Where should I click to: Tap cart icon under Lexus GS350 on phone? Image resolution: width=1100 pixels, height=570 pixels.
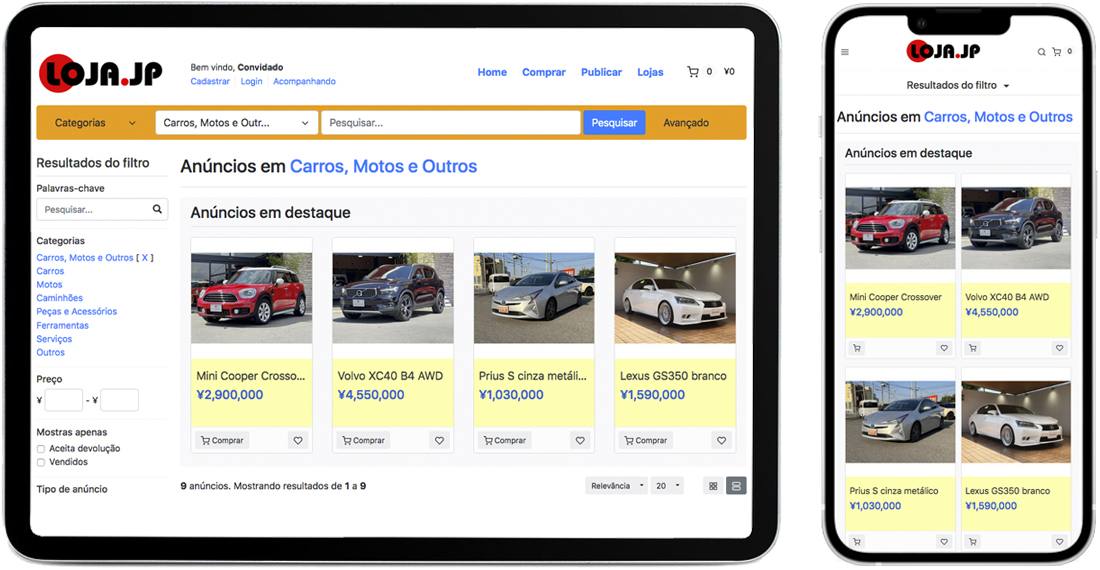coord(972,541)
